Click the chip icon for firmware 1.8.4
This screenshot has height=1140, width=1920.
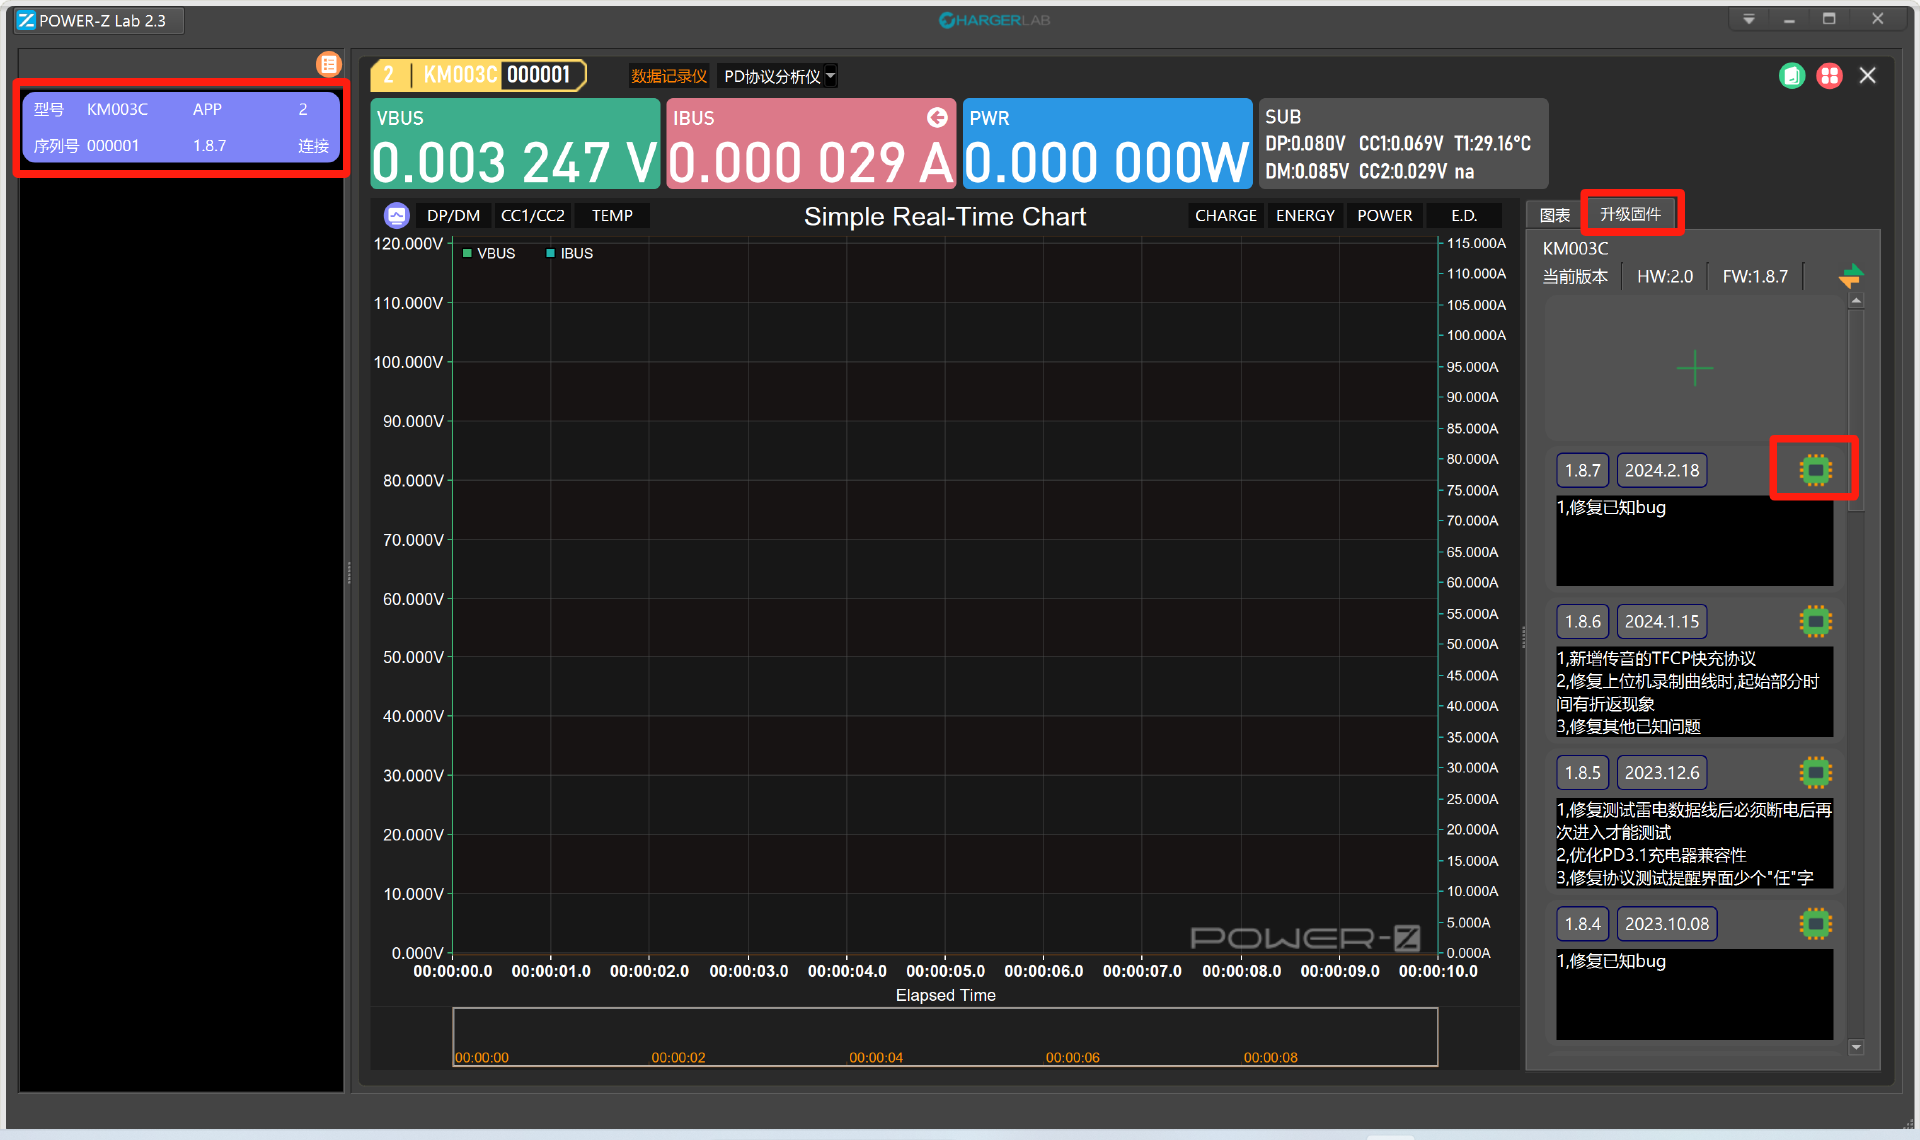1815,924
